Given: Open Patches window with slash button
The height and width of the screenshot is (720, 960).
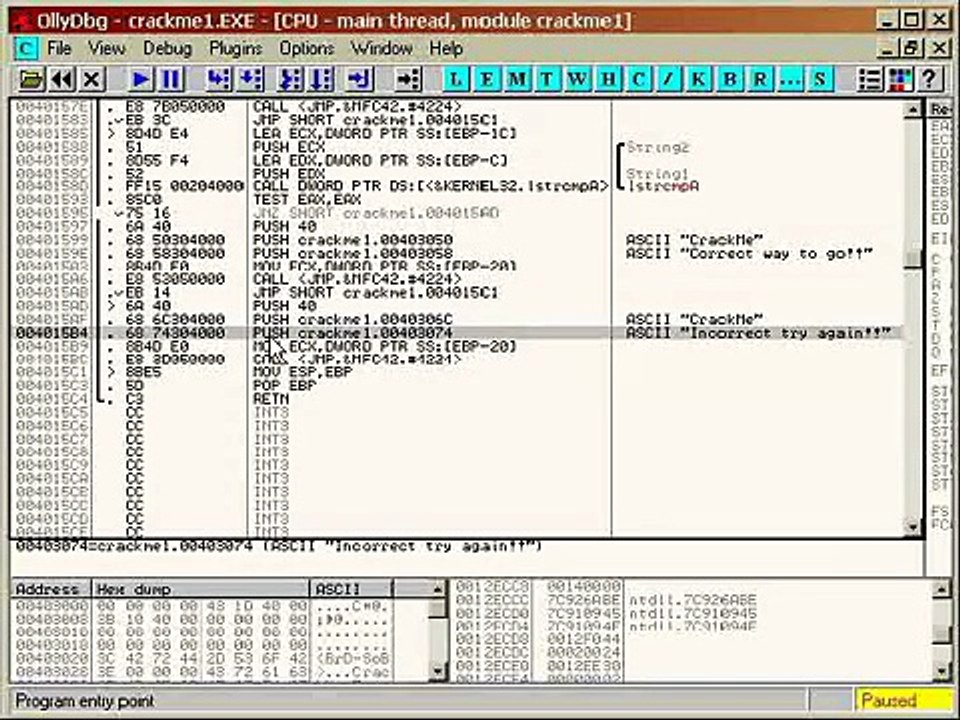Looking at the screenshot, I should 669,79.
